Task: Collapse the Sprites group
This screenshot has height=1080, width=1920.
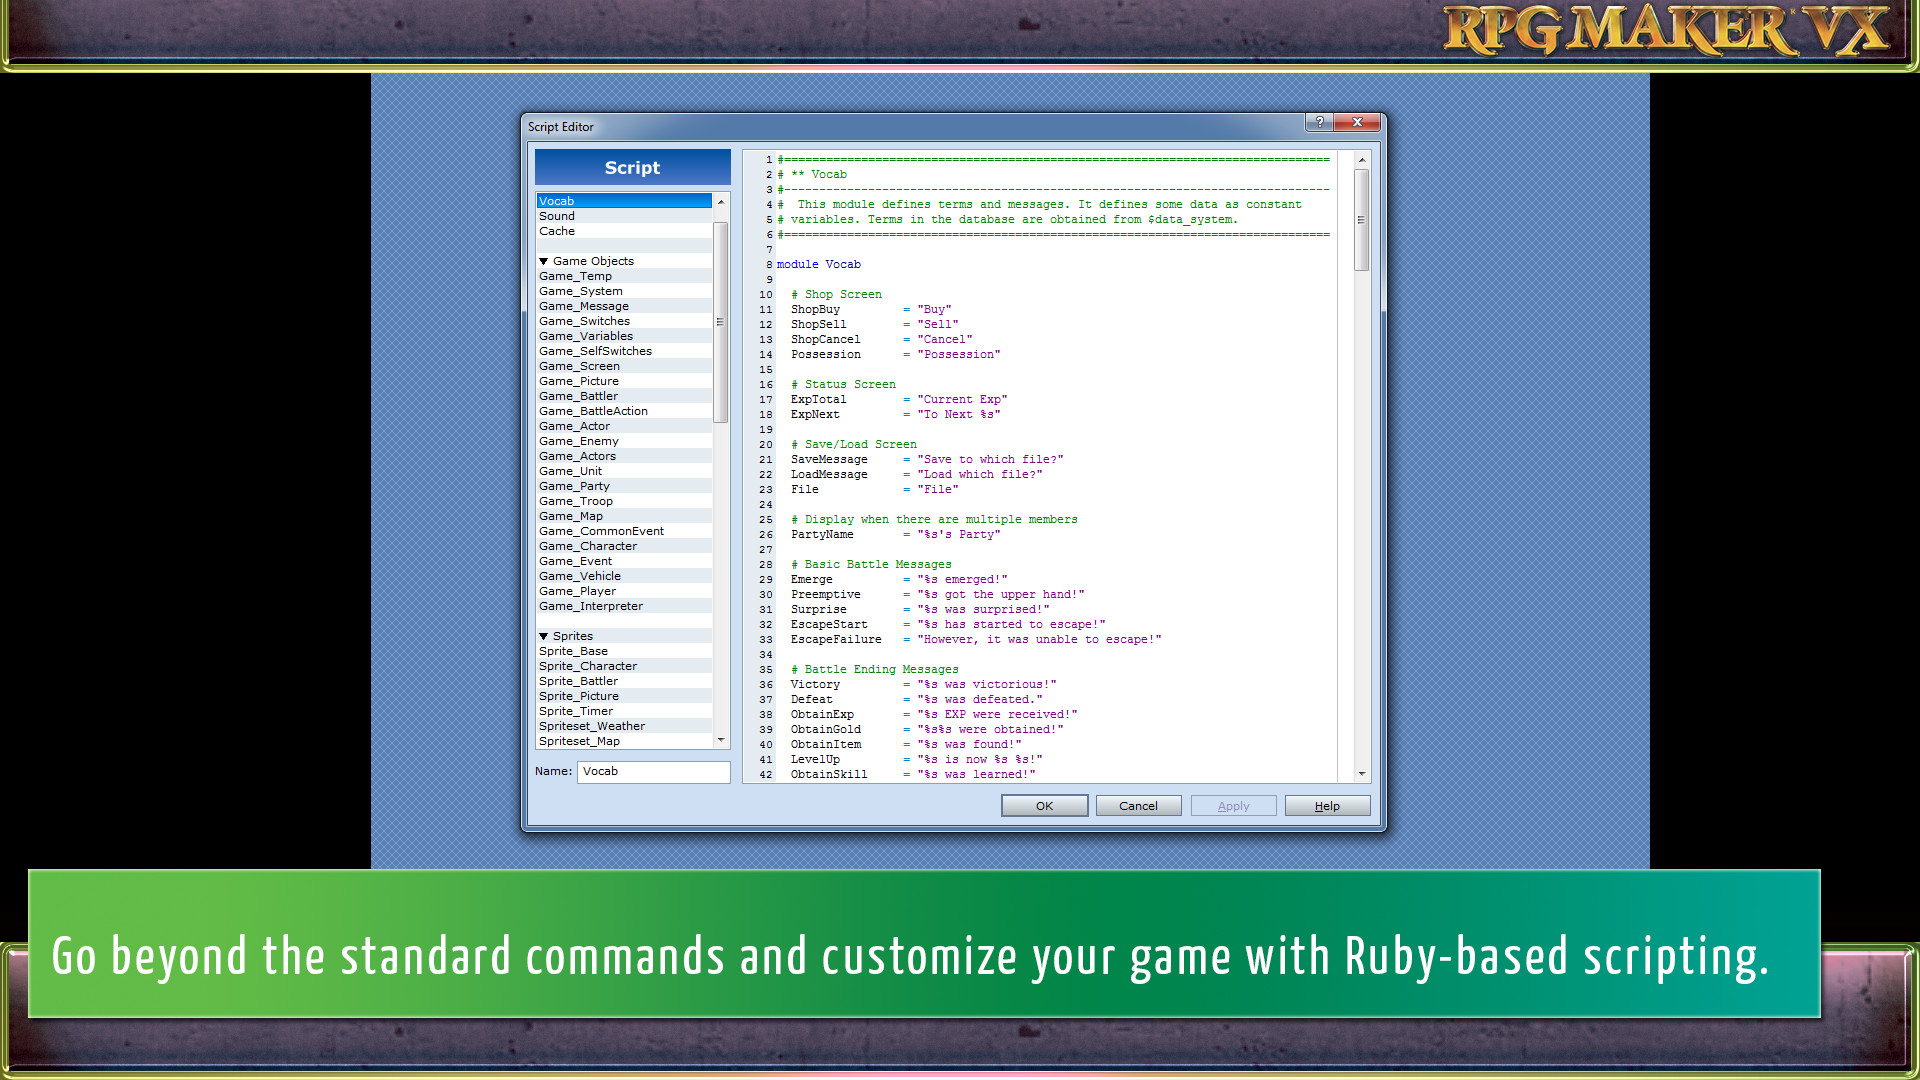Action: point(544,636)
